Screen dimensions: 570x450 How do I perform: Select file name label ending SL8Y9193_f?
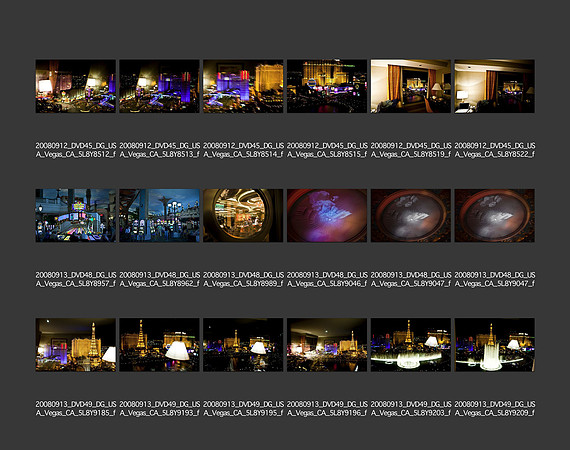[x=160, y=409]
